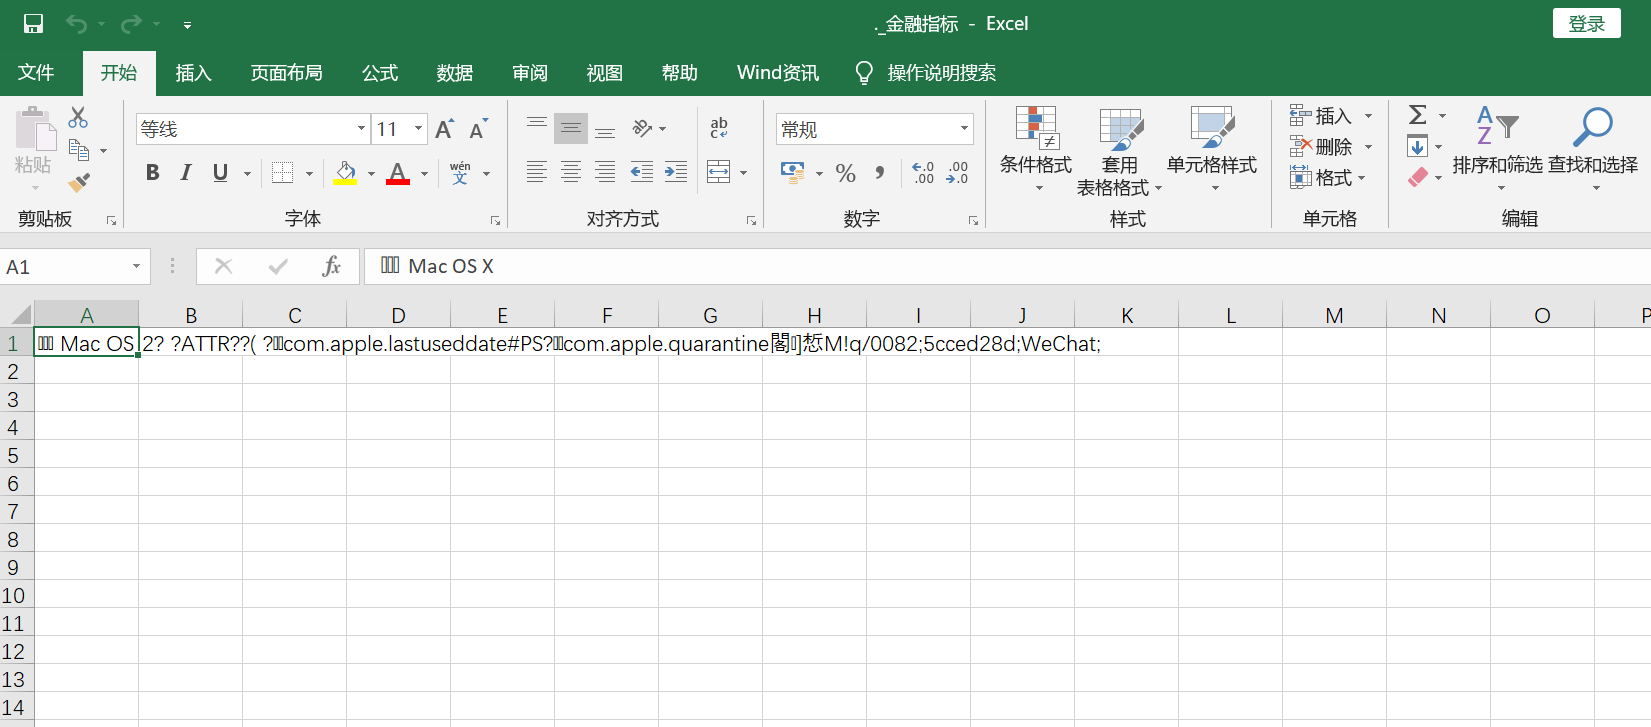Toggle bold formatting
The height and width of the screenshot is (727, 1651).
tap(152, 173)
